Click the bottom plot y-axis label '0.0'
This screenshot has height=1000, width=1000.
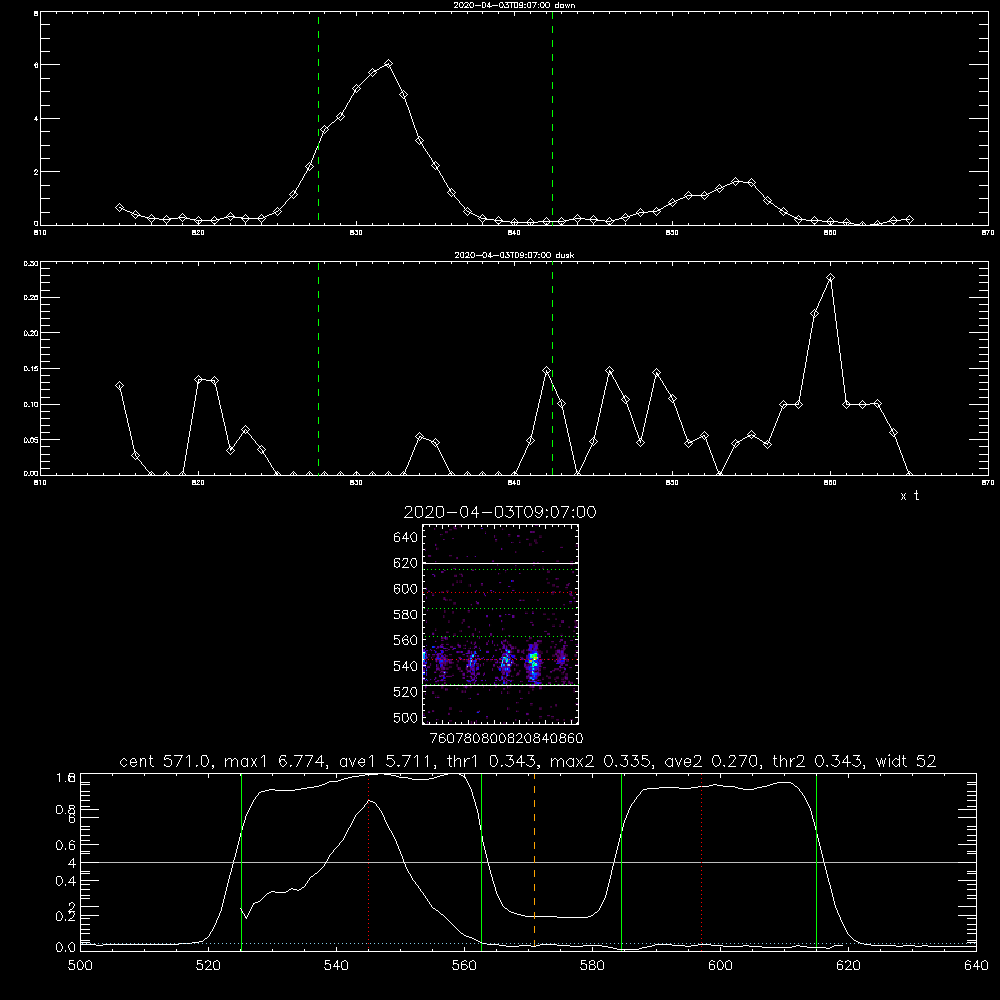(65, 948)
